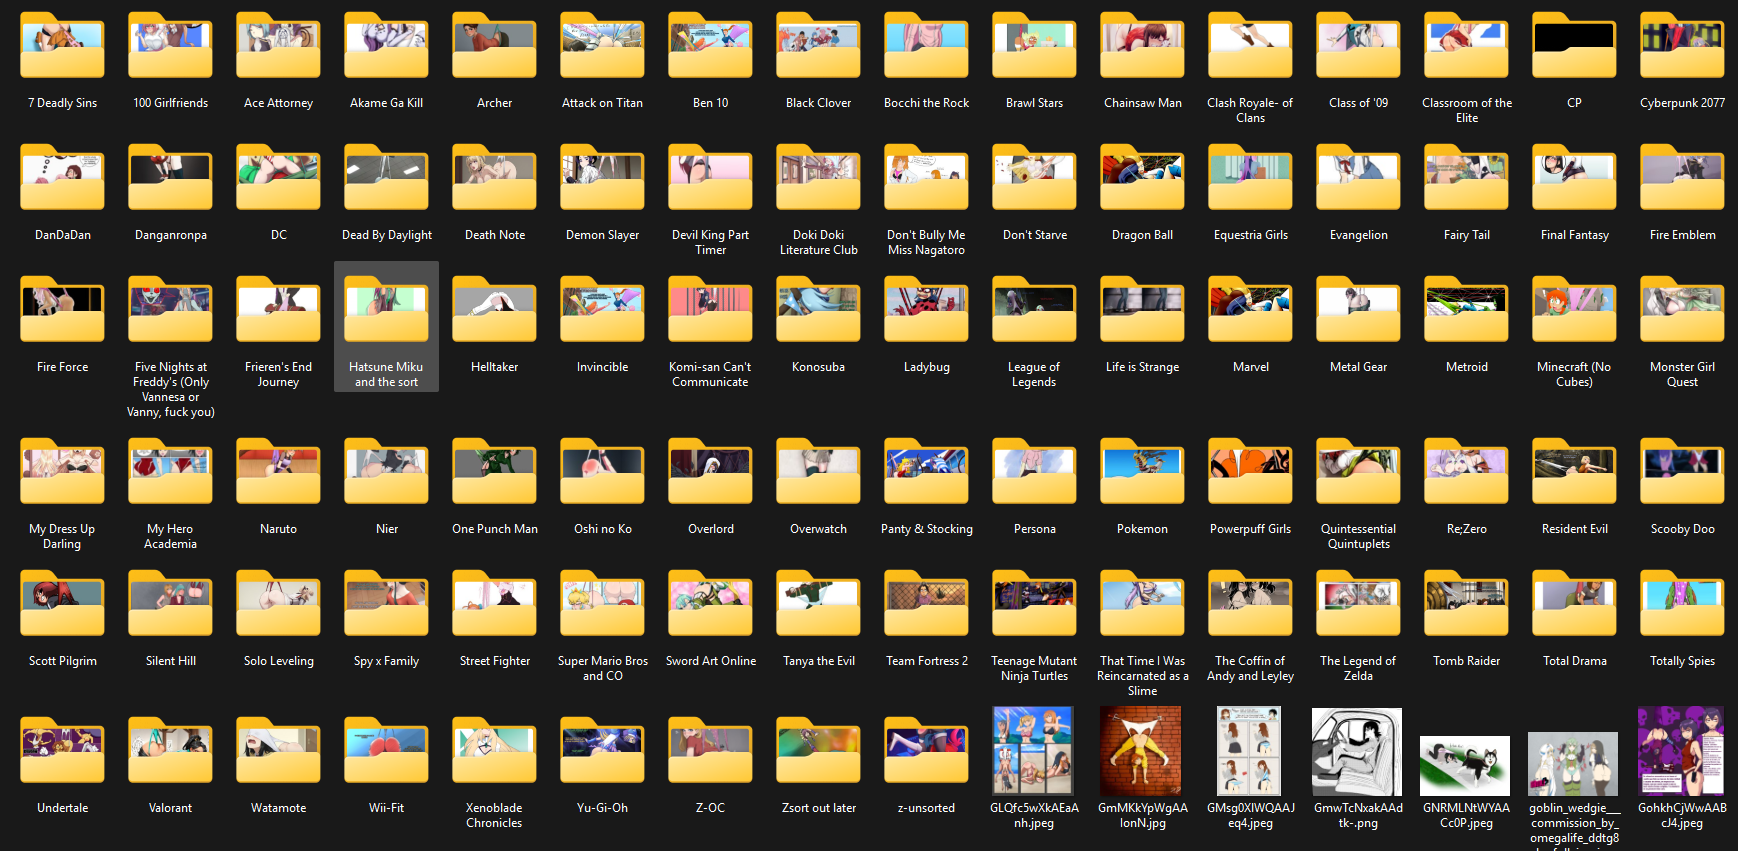Click the 'Hatsune Miku and the sort' label
This screenshot has width=1738, height=851.
click(x=386, y=374)
